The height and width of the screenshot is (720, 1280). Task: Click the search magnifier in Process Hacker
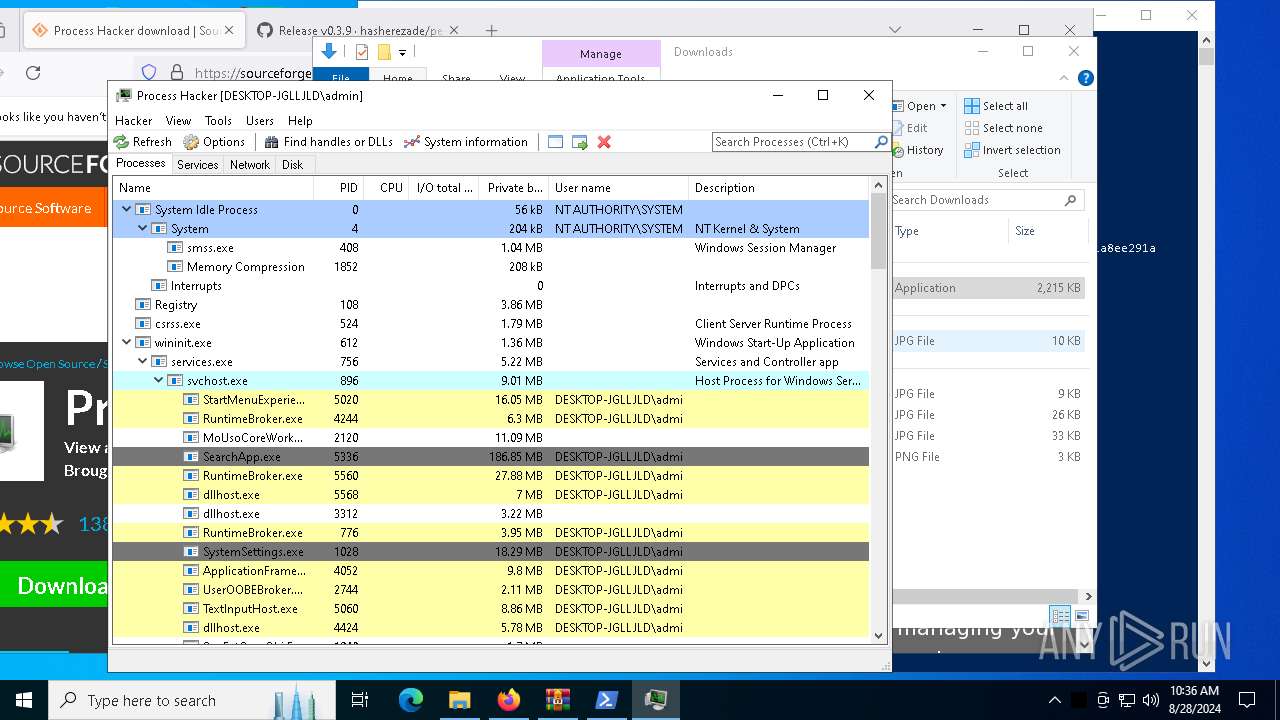coord(881,142)
